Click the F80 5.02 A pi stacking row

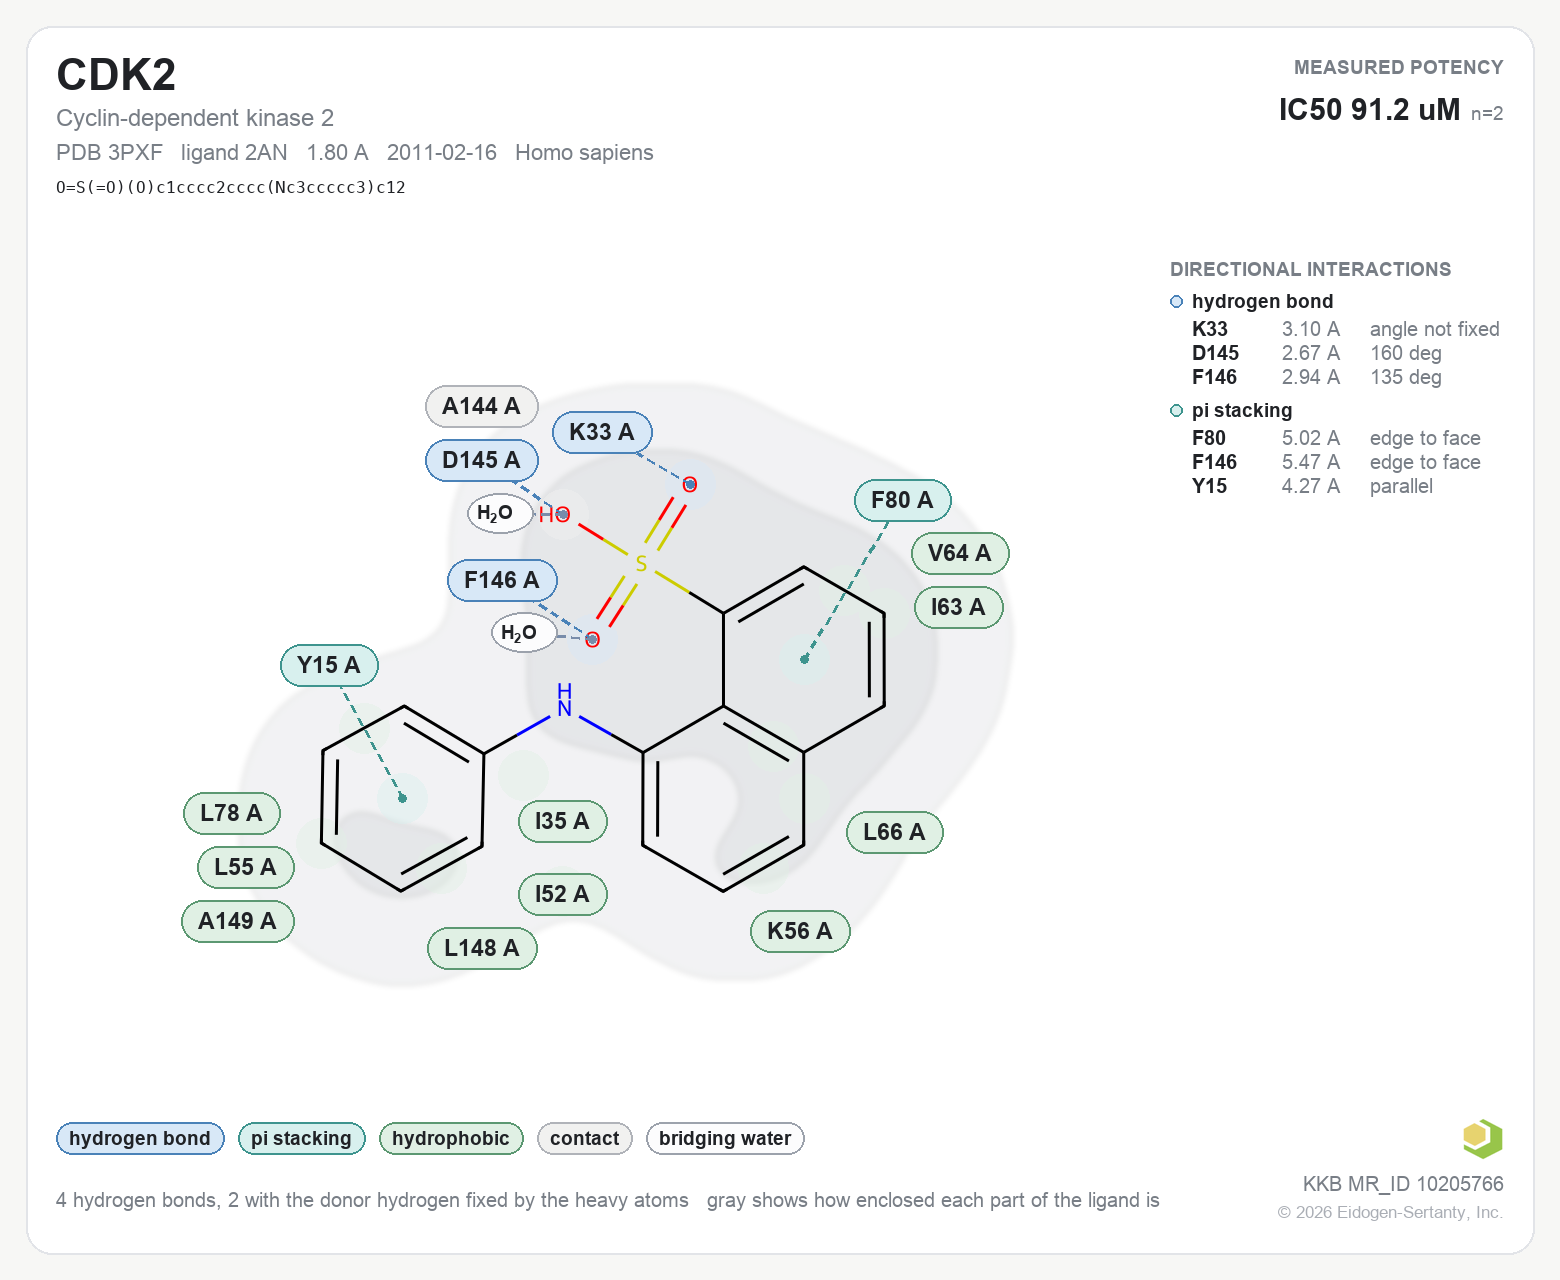(x=1336, y=438)
